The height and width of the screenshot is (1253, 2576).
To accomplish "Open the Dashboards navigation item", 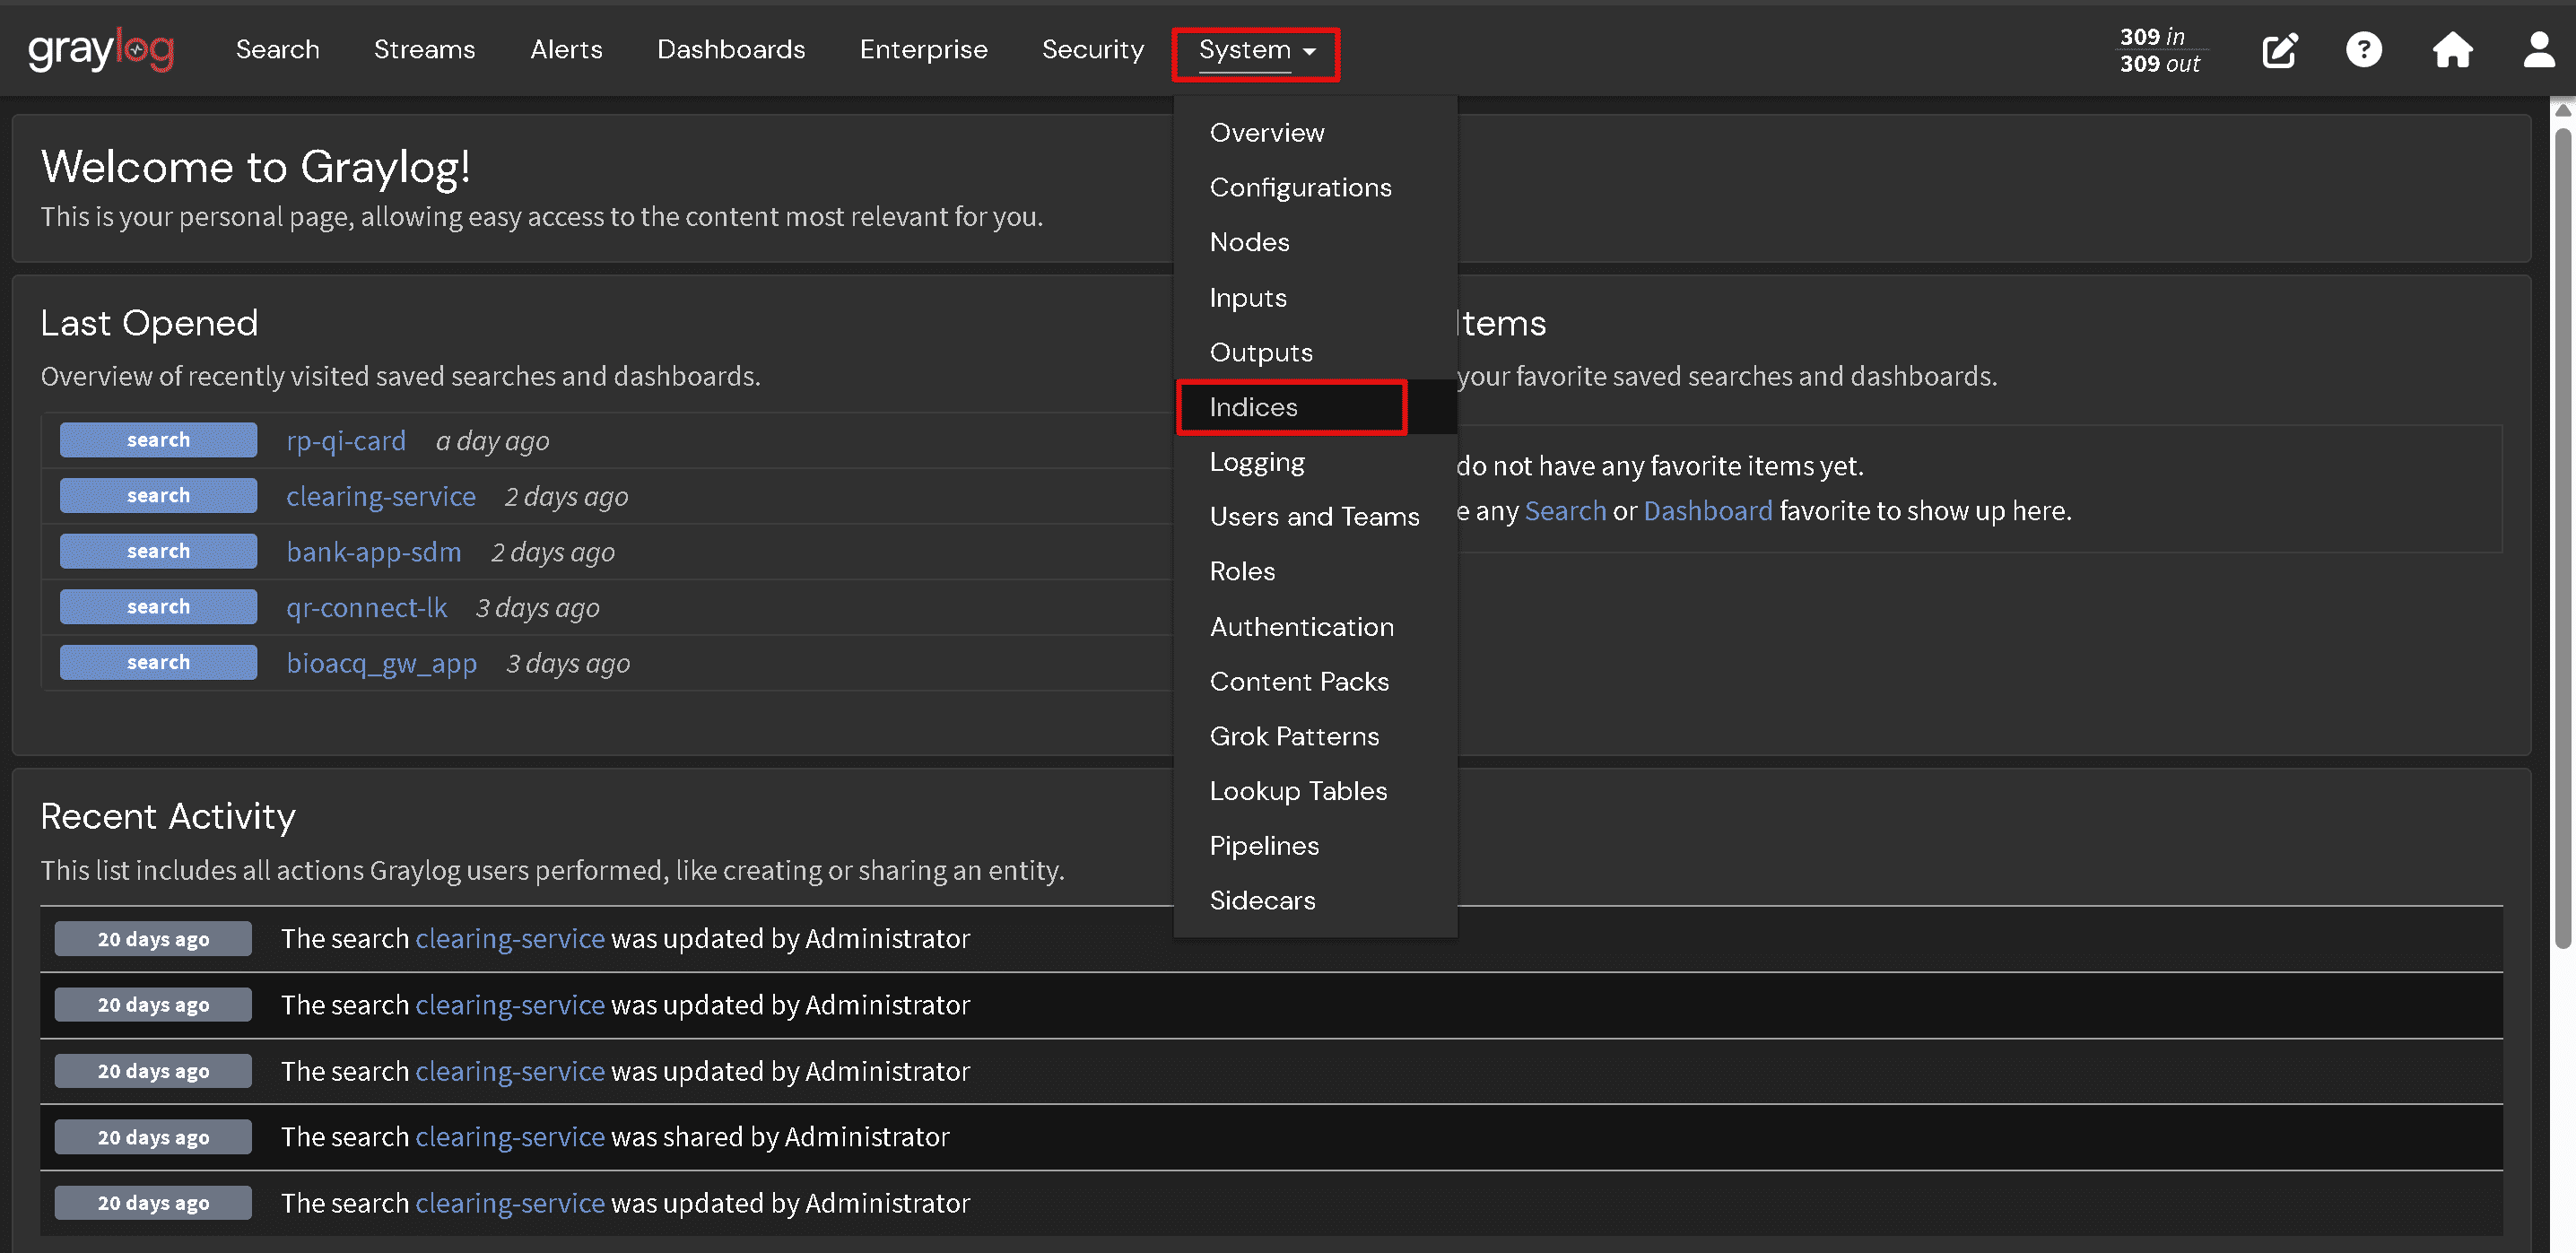I will click(x=731, y=50).
